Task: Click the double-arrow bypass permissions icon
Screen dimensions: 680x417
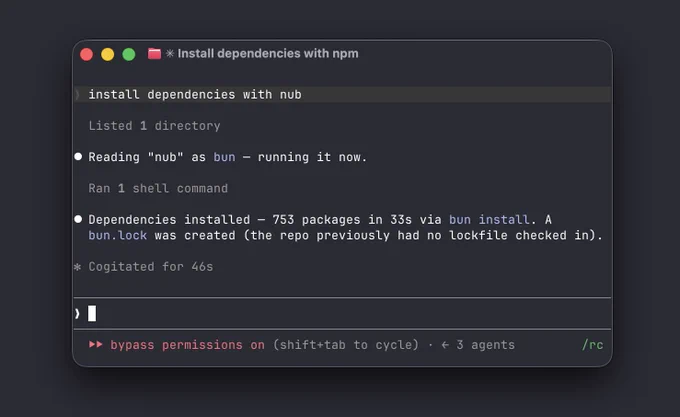Action: point(95,345)
